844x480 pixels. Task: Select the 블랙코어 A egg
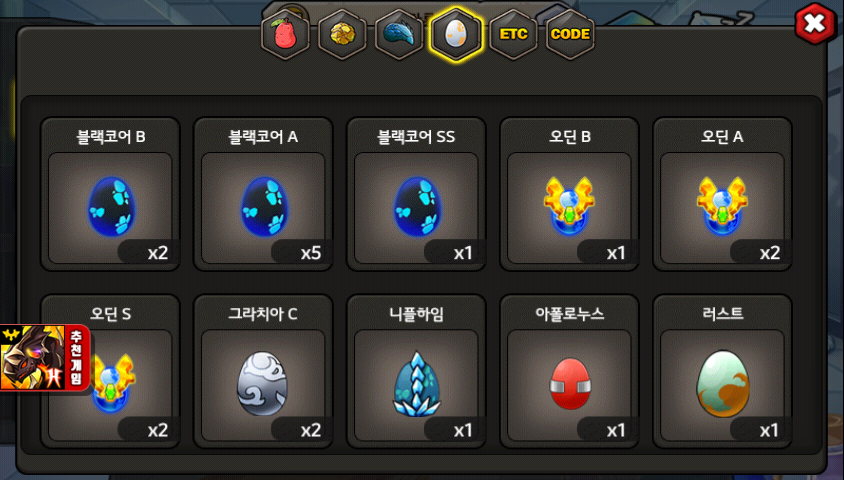263,194
